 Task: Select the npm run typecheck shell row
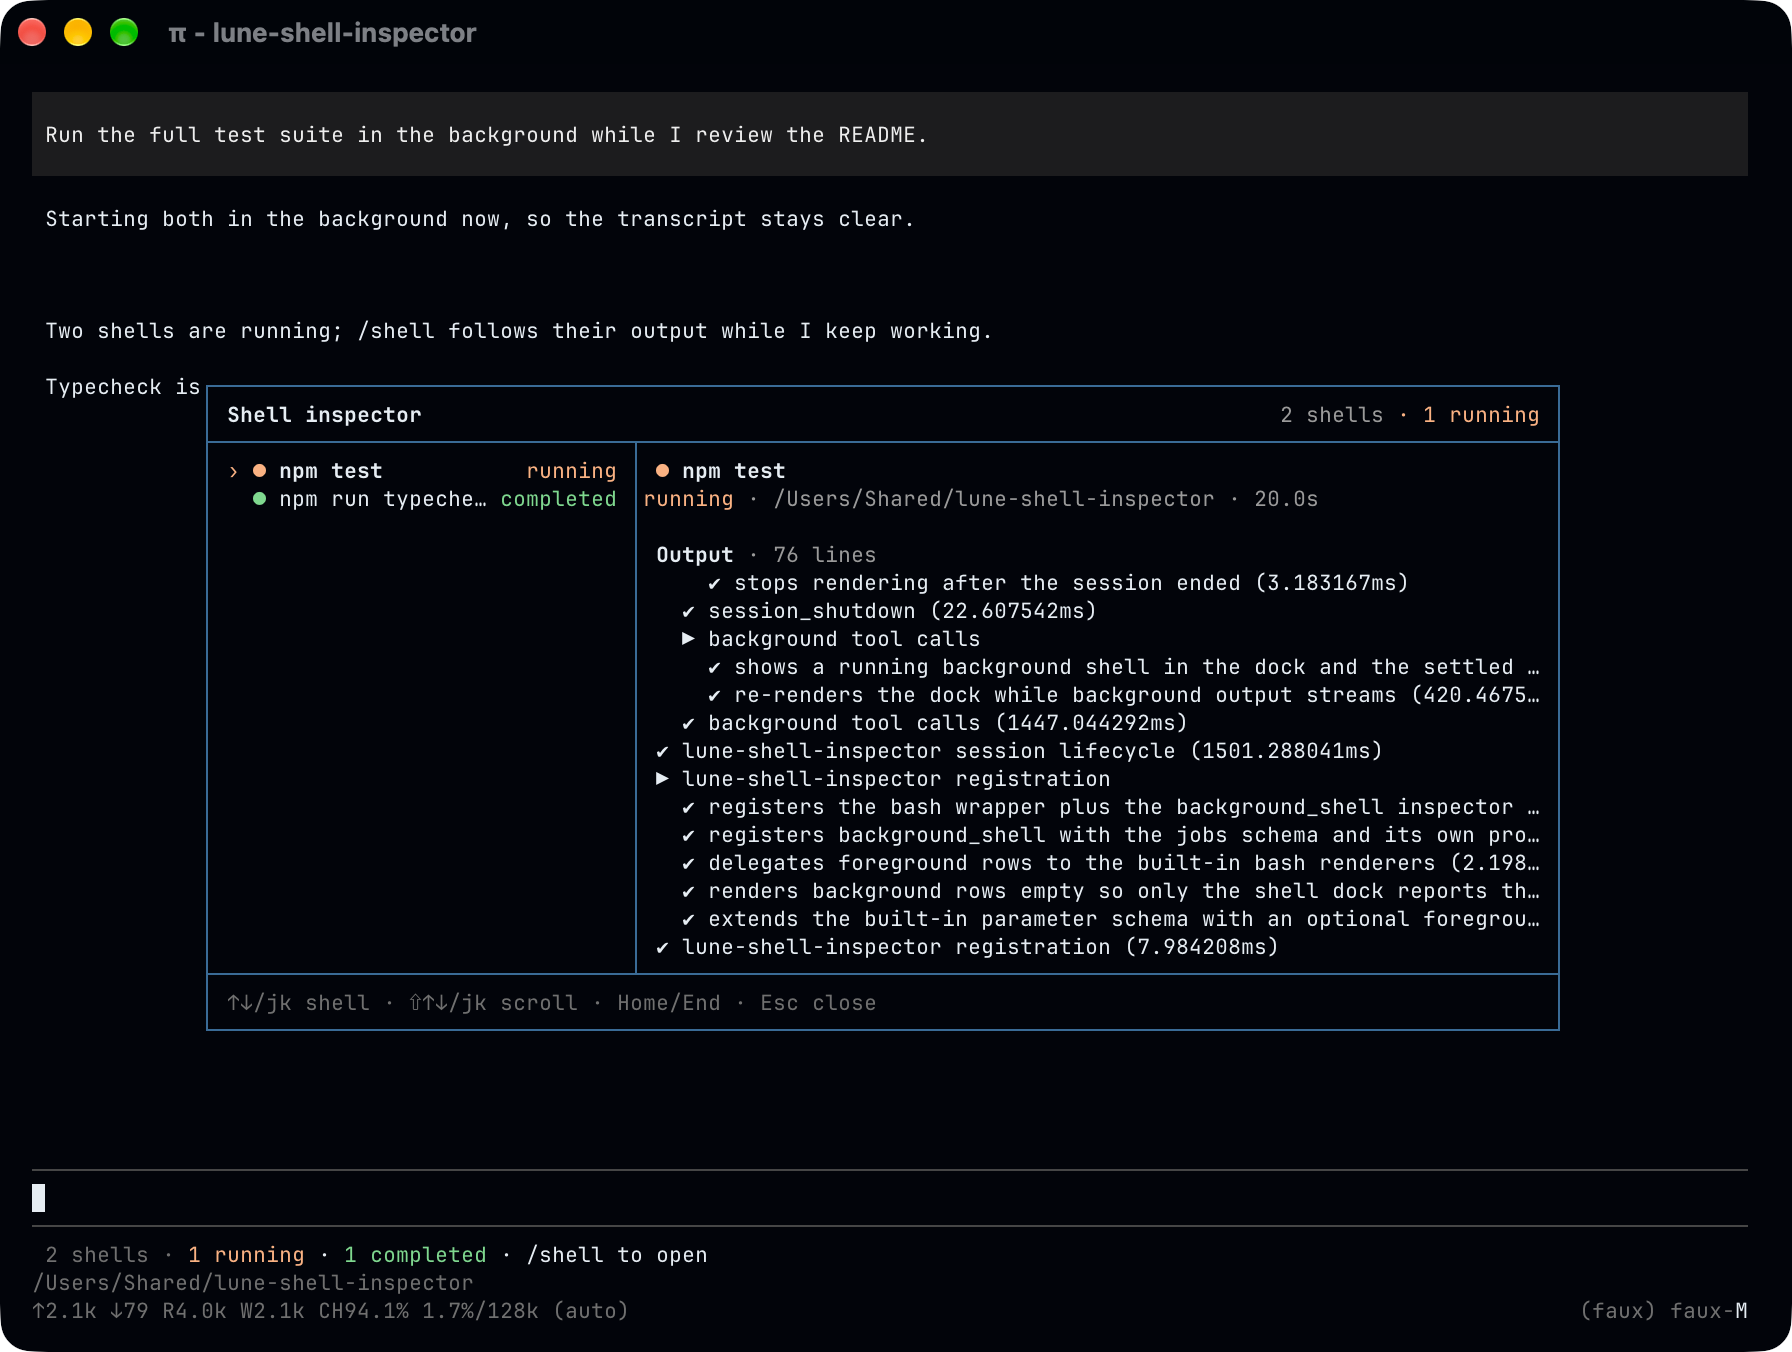tap(422, 499)
